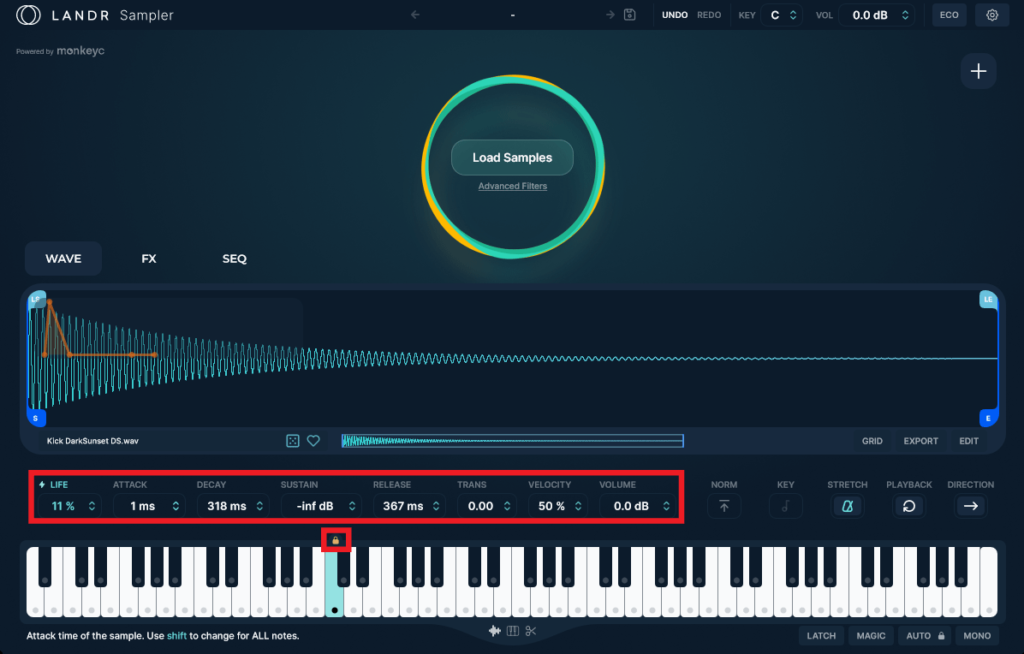Switch to the FX tab
1024x654 pixels.
pos(149,259)
